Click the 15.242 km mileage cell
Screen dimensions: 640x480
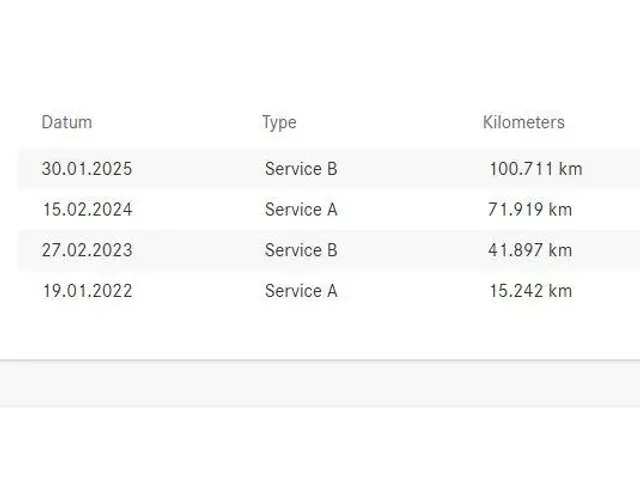(530, 291)
